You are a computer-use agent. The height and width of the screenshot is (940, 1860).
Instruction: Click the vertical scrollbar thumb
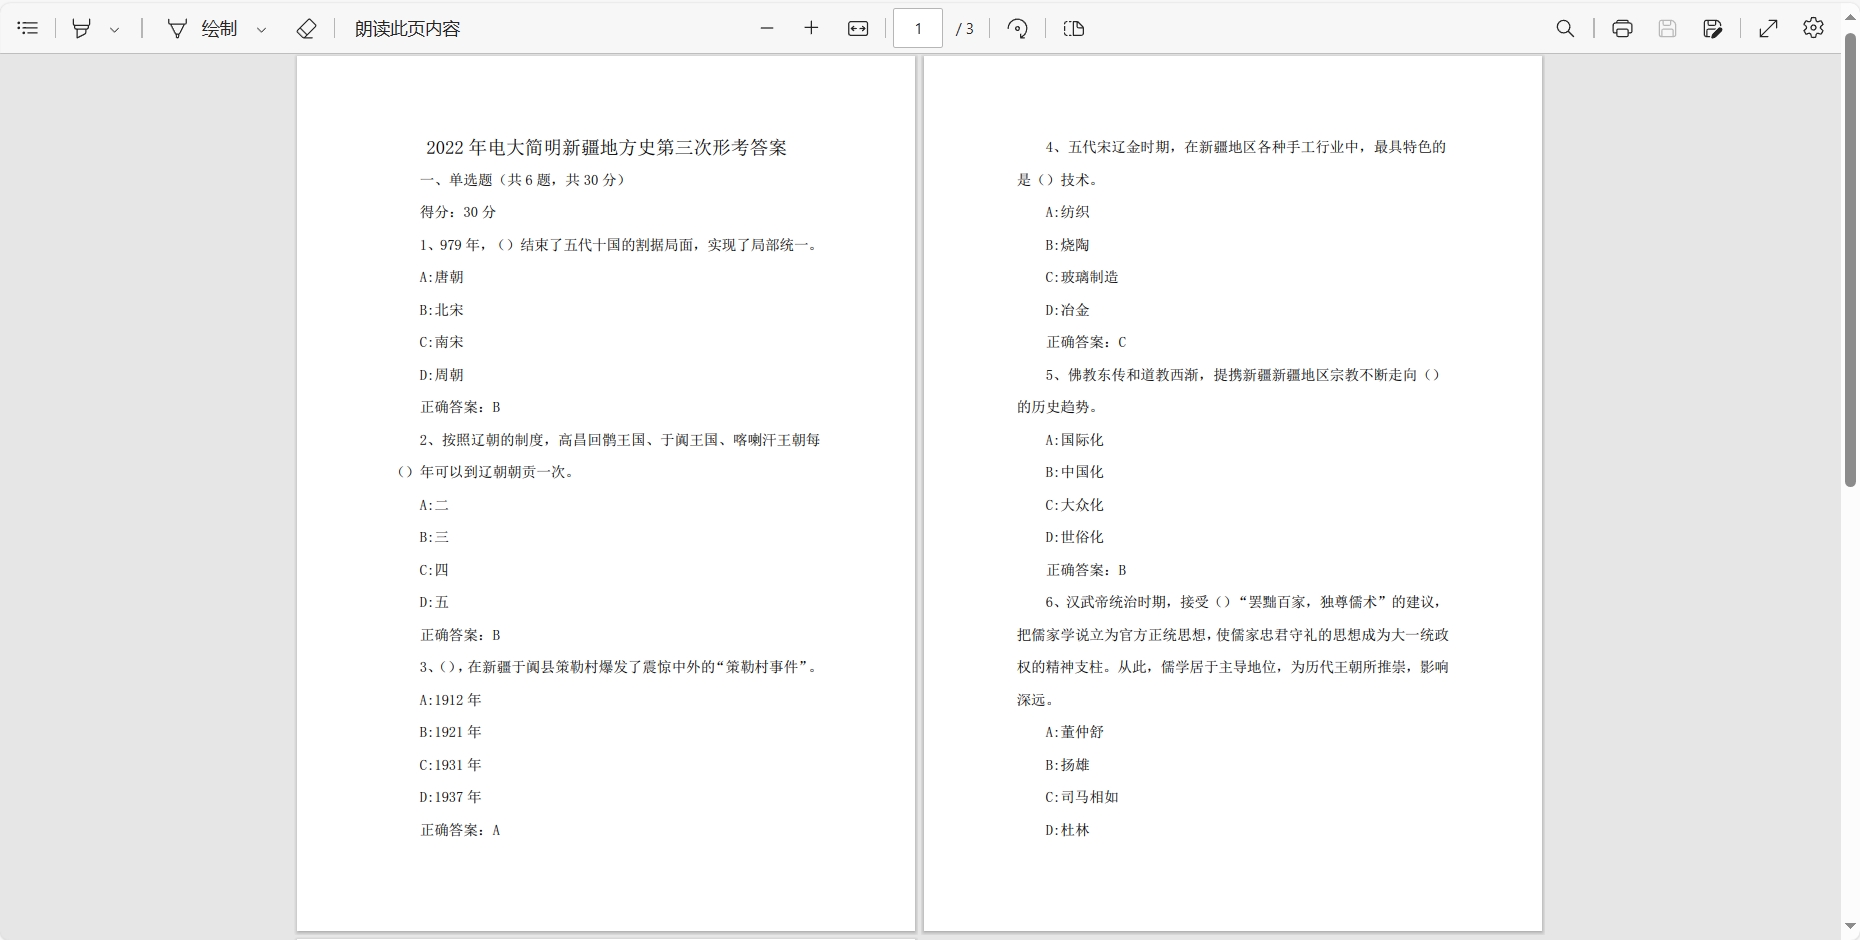[1850, 260]
